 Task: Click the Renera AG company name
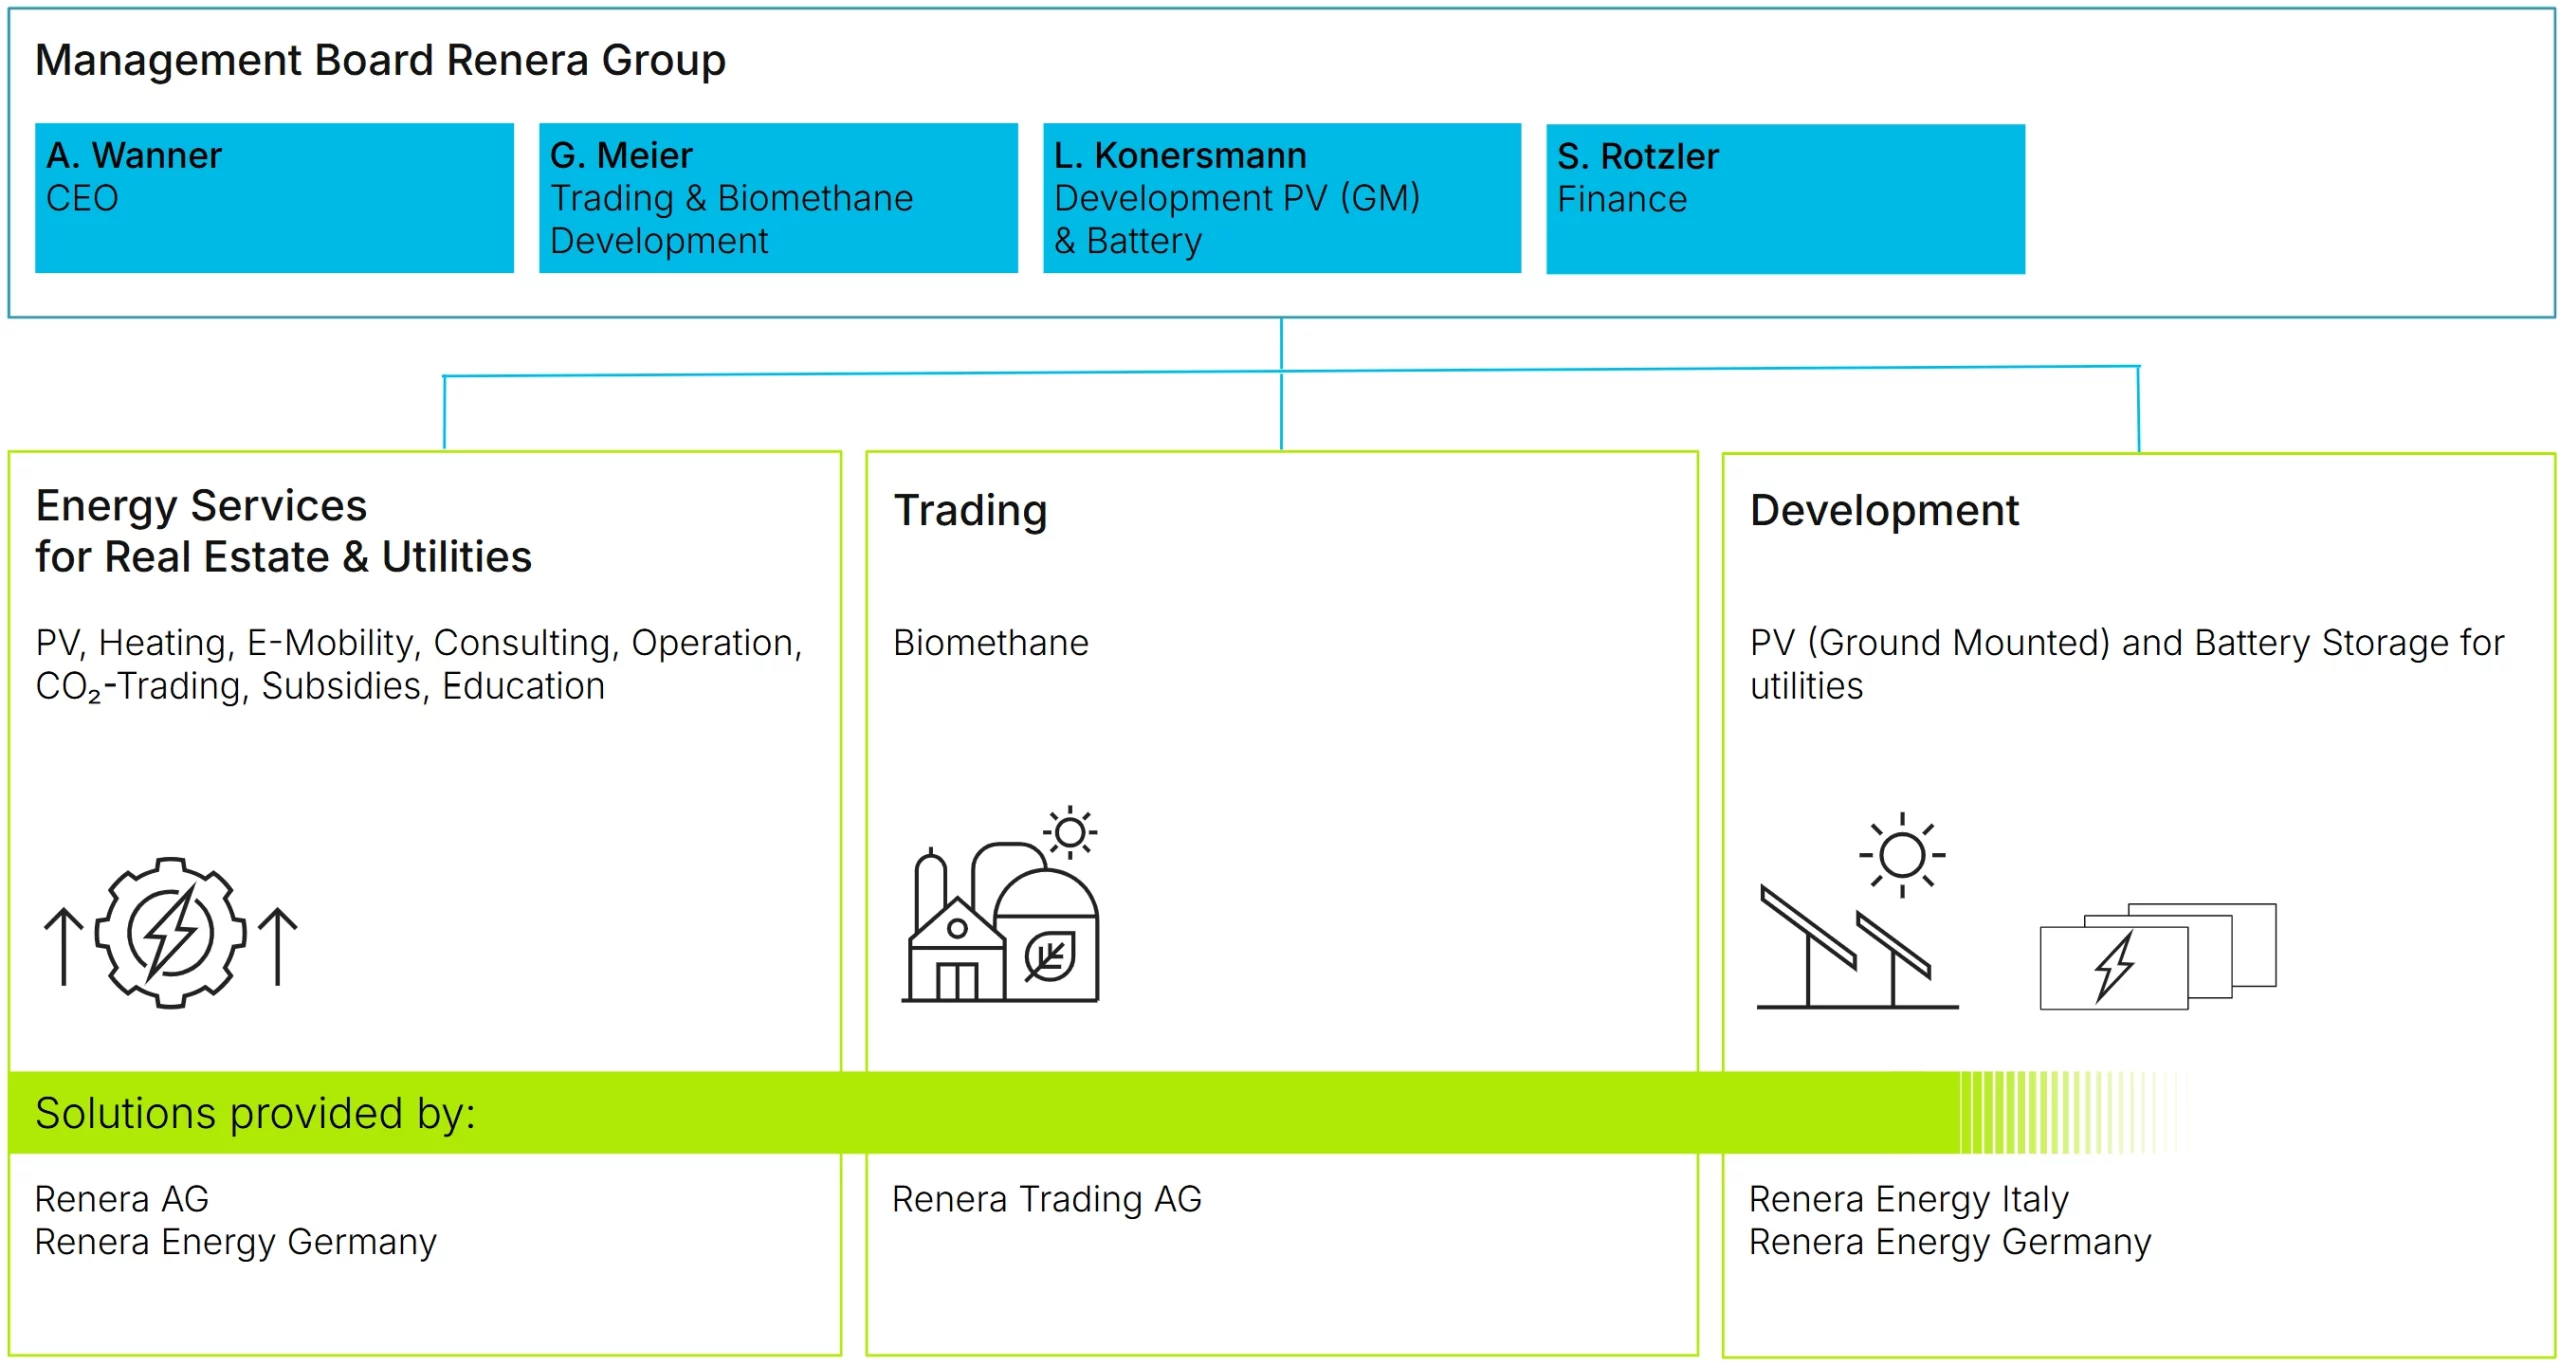[122, 1198]
